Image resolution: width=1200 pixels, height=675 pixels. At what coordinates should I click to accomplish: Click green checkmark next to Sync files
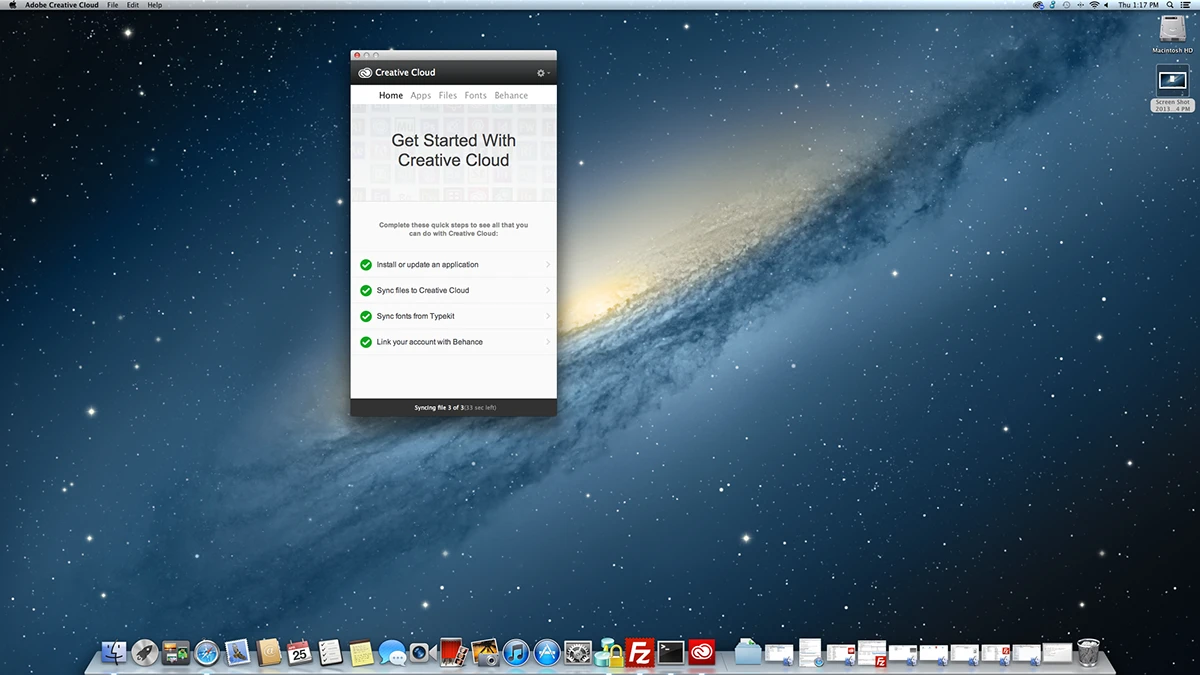[366, 291]
